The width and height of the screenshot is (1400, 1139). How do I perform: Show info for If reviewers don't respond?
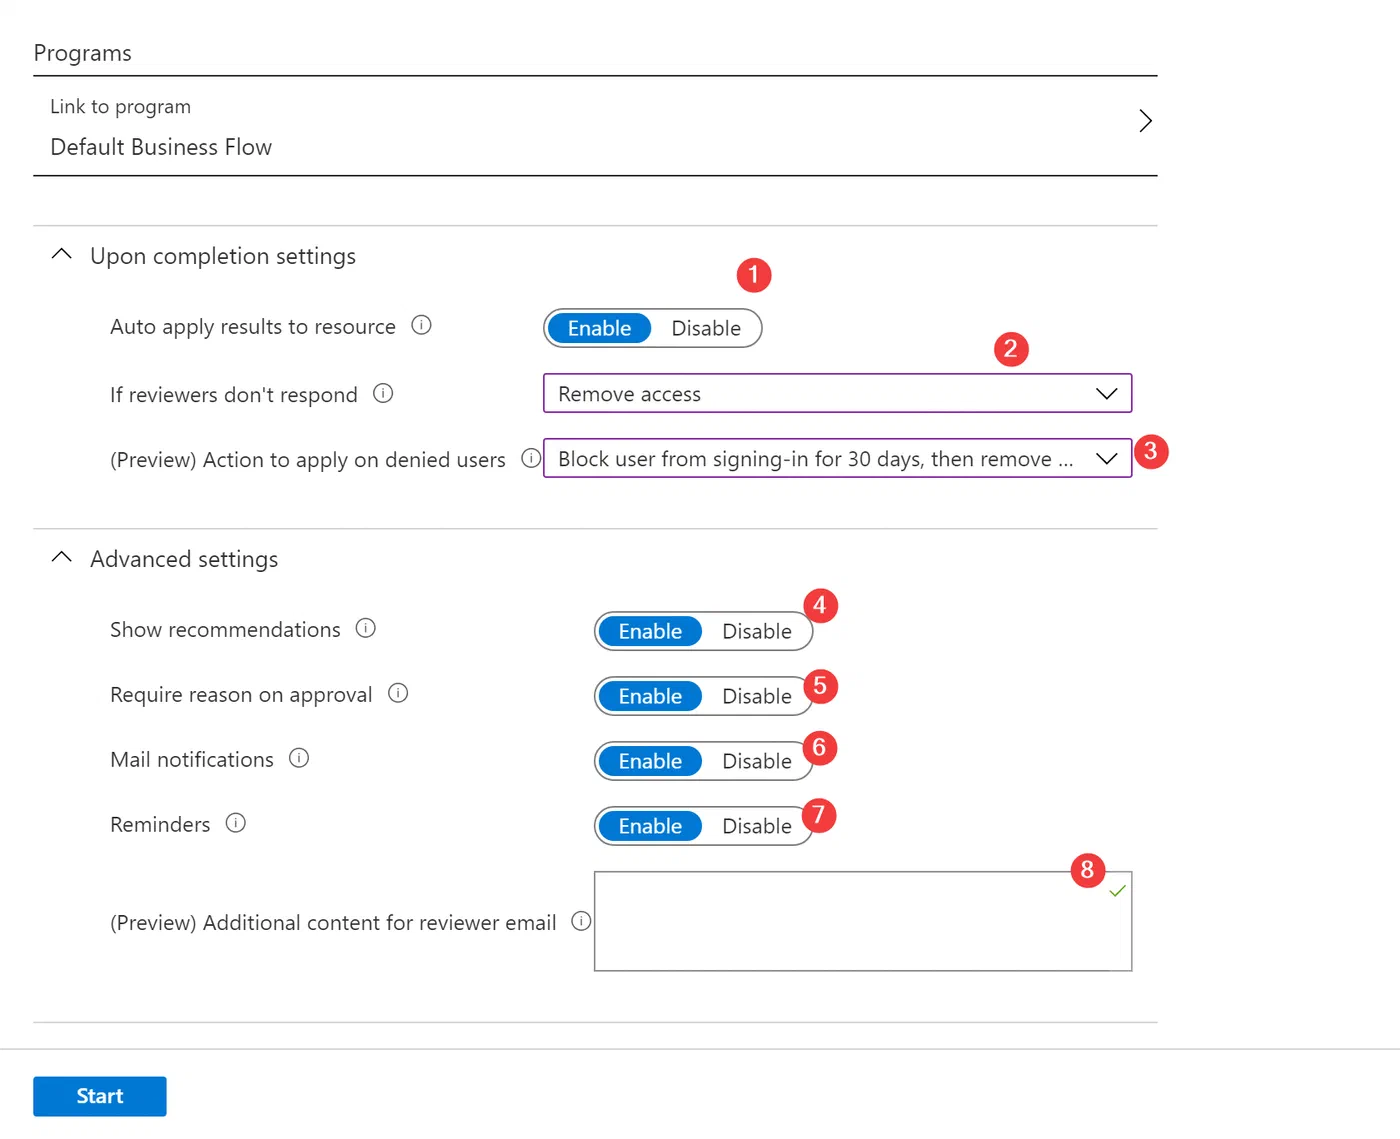[383, 393]
